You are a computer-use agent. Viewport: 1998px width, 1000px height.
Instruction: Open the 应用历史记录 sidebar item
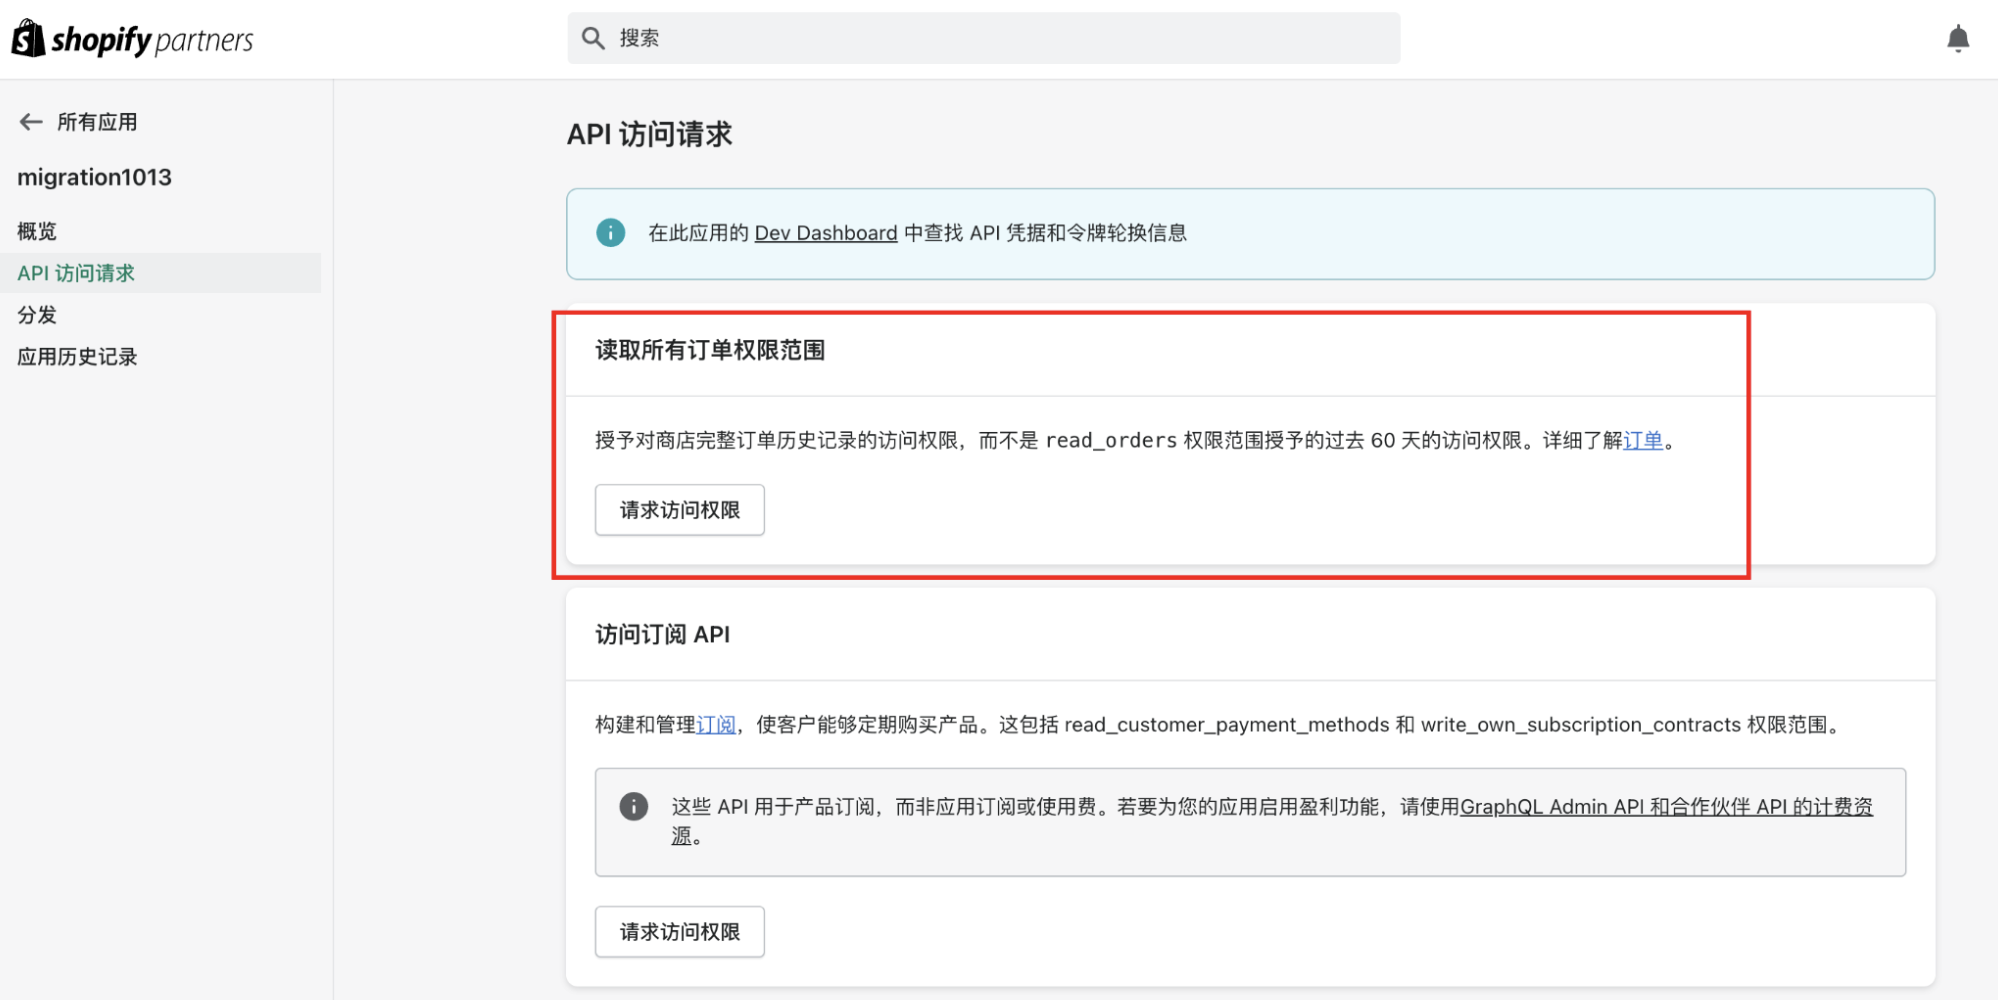pos(77,357)
